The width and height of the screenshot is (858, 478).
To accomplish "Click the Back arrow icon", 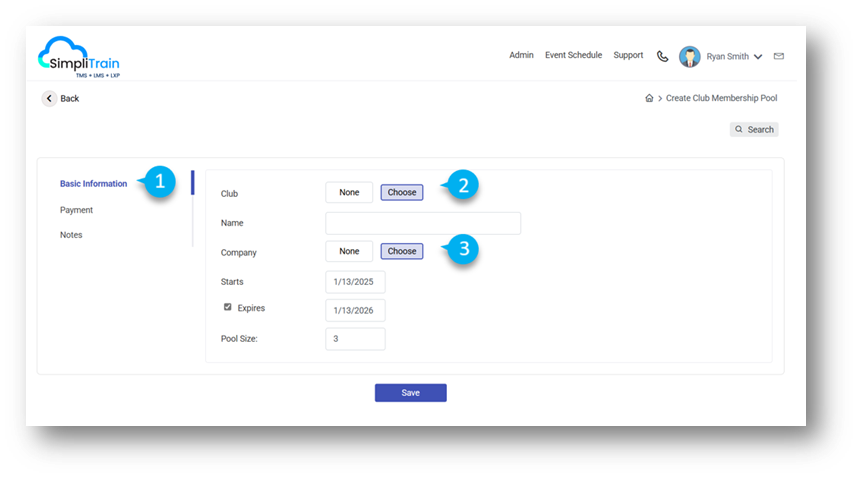I will pos(49,98).
